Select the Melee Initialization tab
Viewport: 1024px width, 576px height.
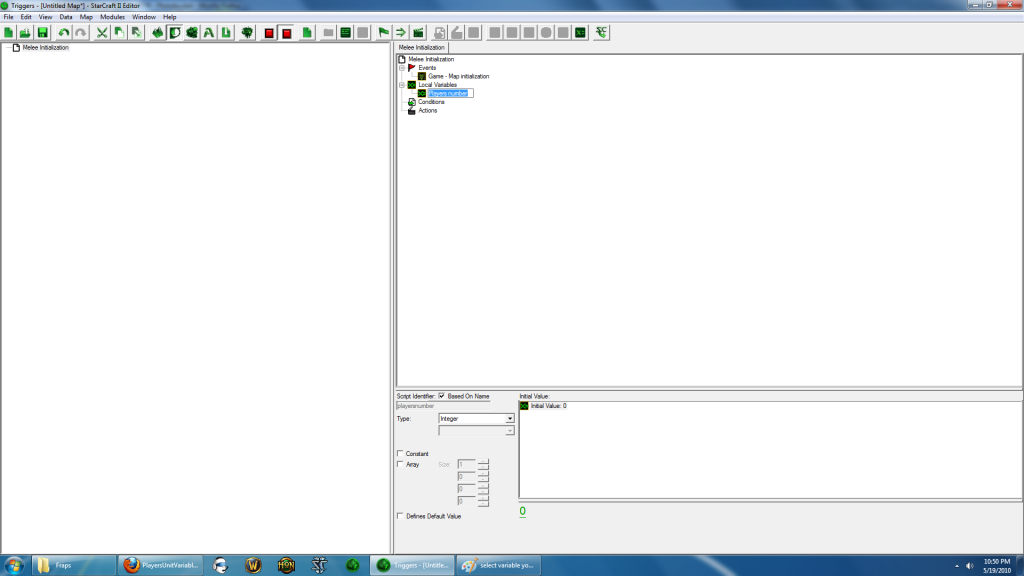pyautogui.click(x=421, y=48)
